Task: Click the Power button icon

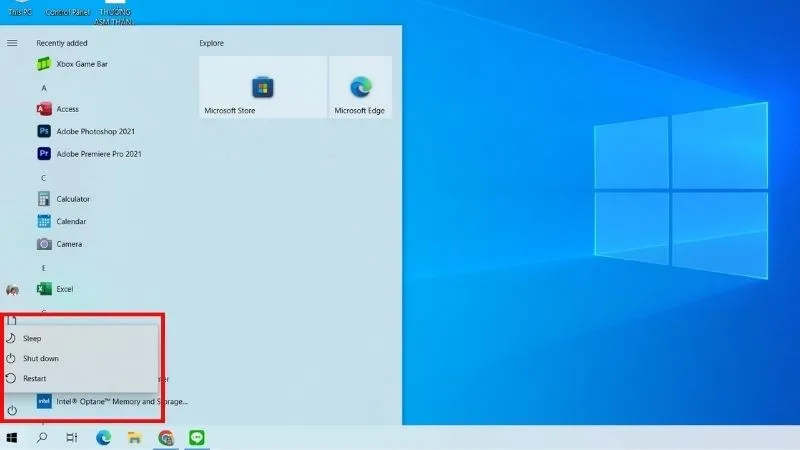Action: click(x=12, y=410)
